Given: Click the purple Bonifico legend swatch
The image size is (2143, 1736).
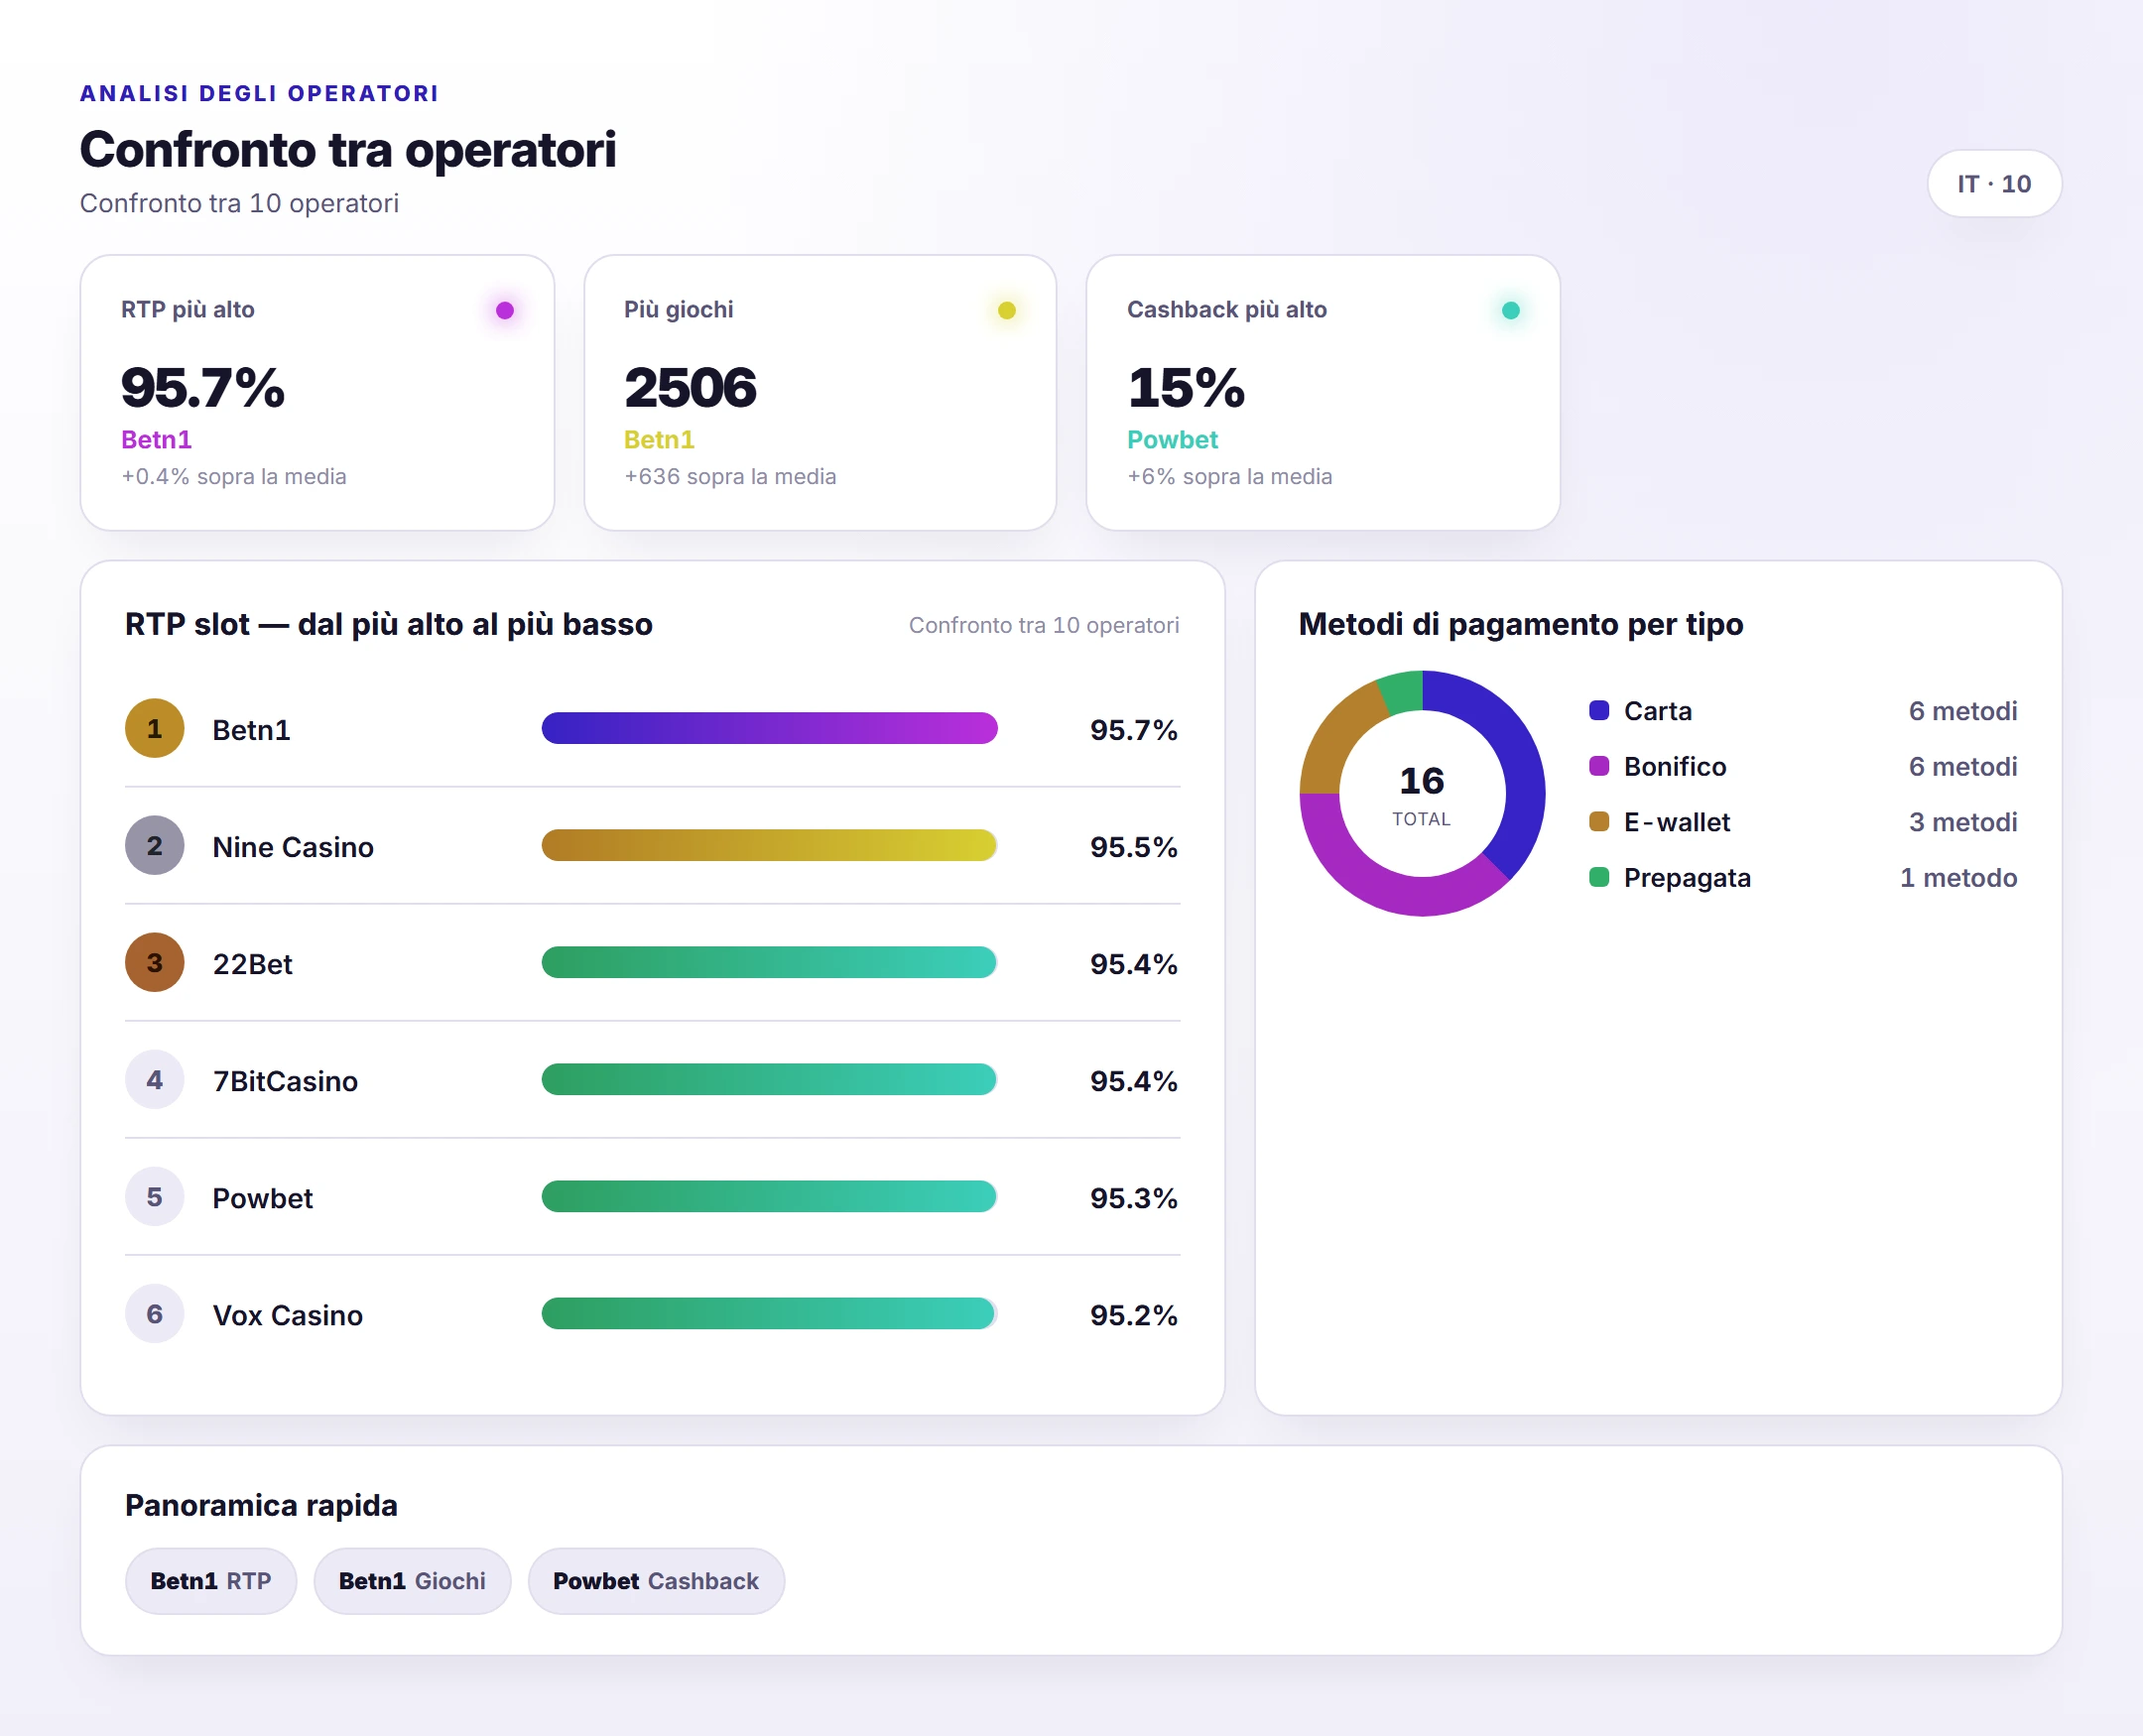Looking at the screenshot, I should click(1599, 766).
